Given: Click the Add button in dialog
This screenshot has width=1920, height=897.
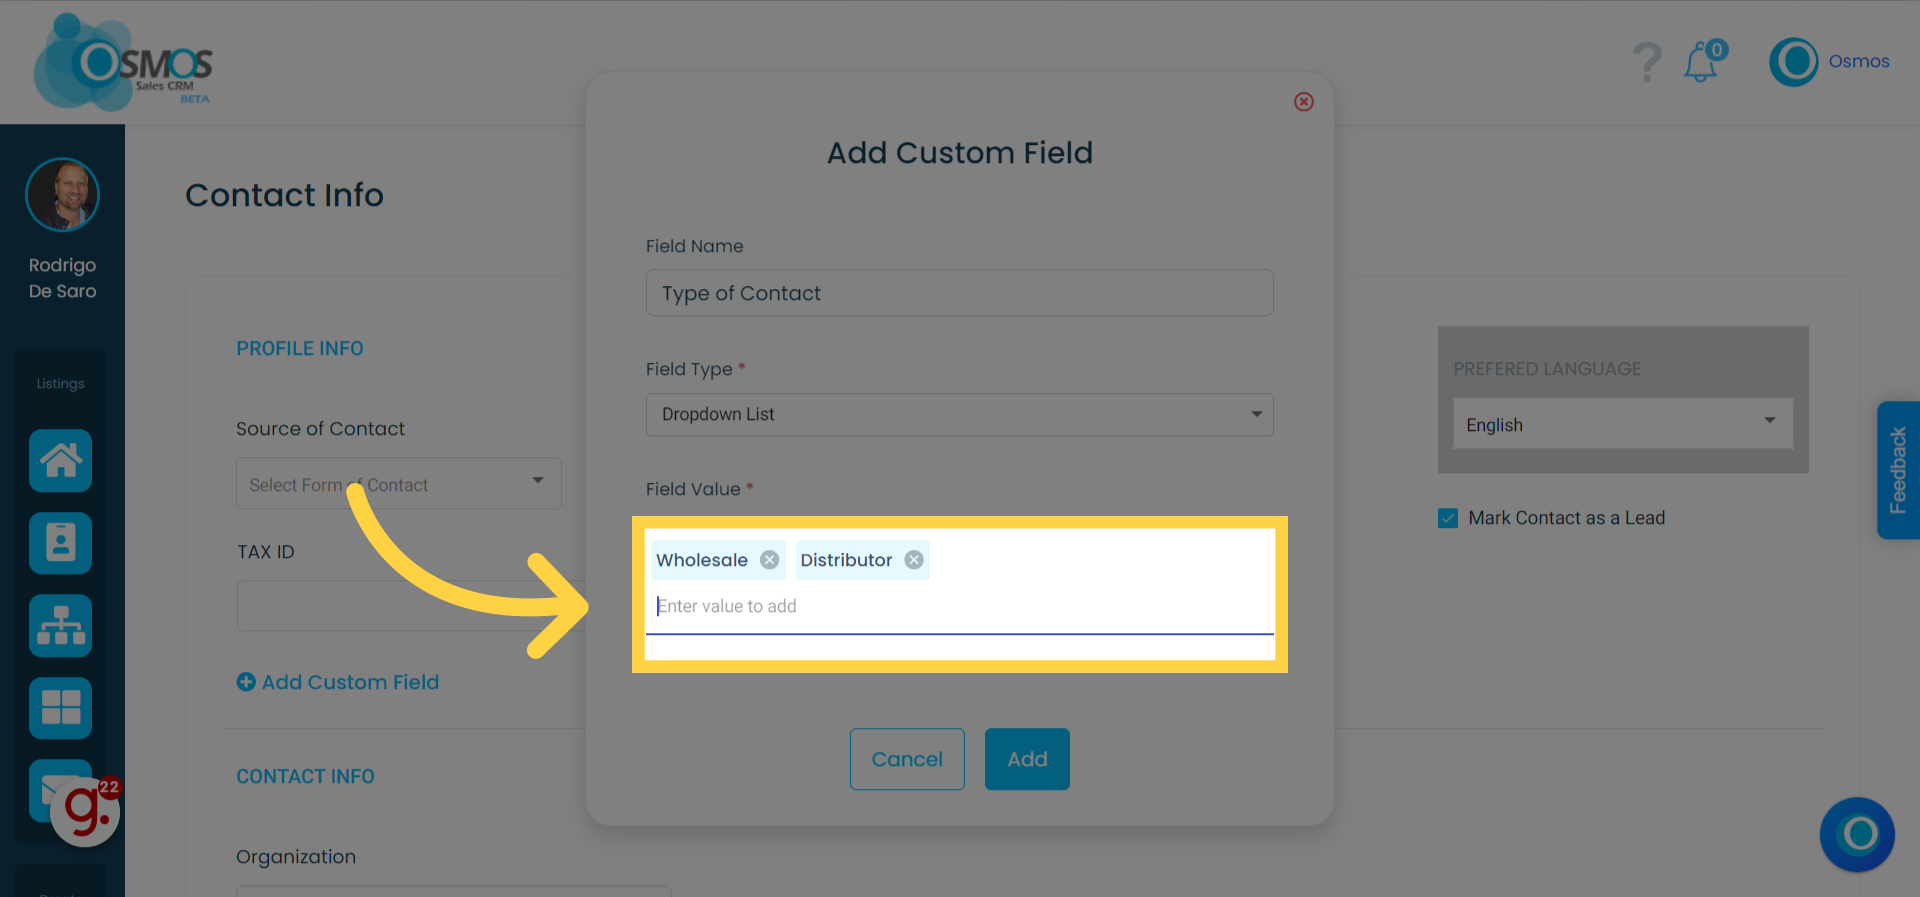Looking at the screenshot, I should click(1027, 759).
